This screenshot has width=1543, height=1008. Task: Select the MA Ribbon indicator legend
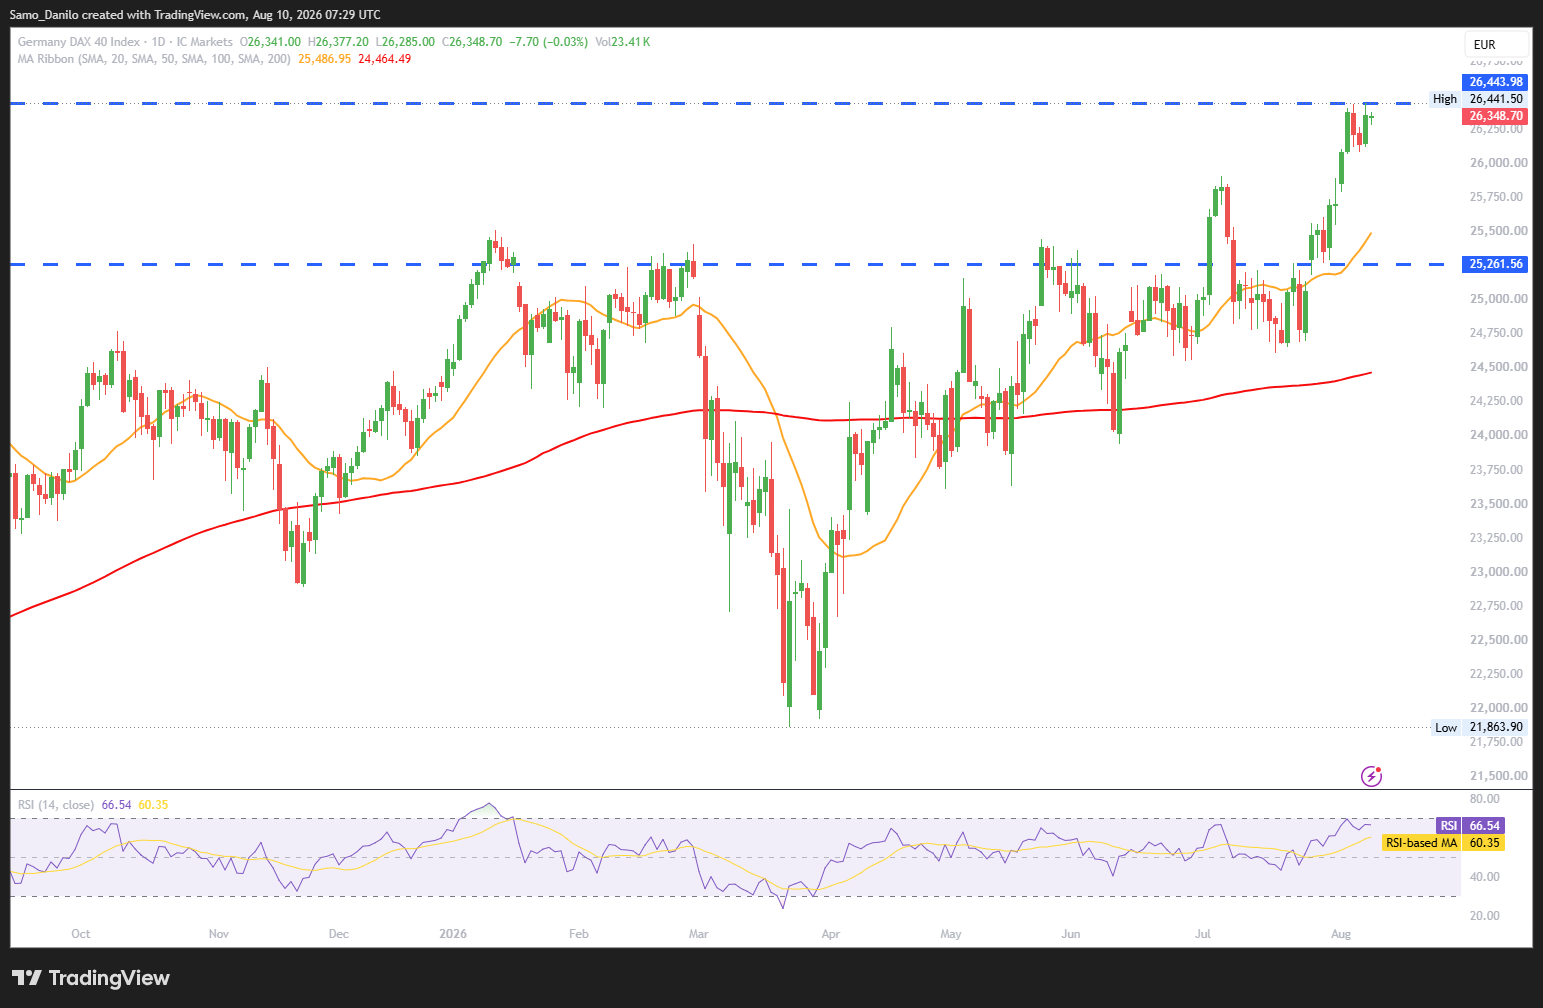154,59
